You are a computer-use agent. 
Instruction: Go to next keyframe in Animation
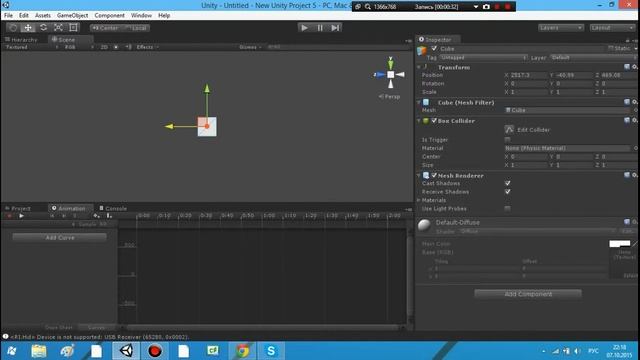point(64,216)
